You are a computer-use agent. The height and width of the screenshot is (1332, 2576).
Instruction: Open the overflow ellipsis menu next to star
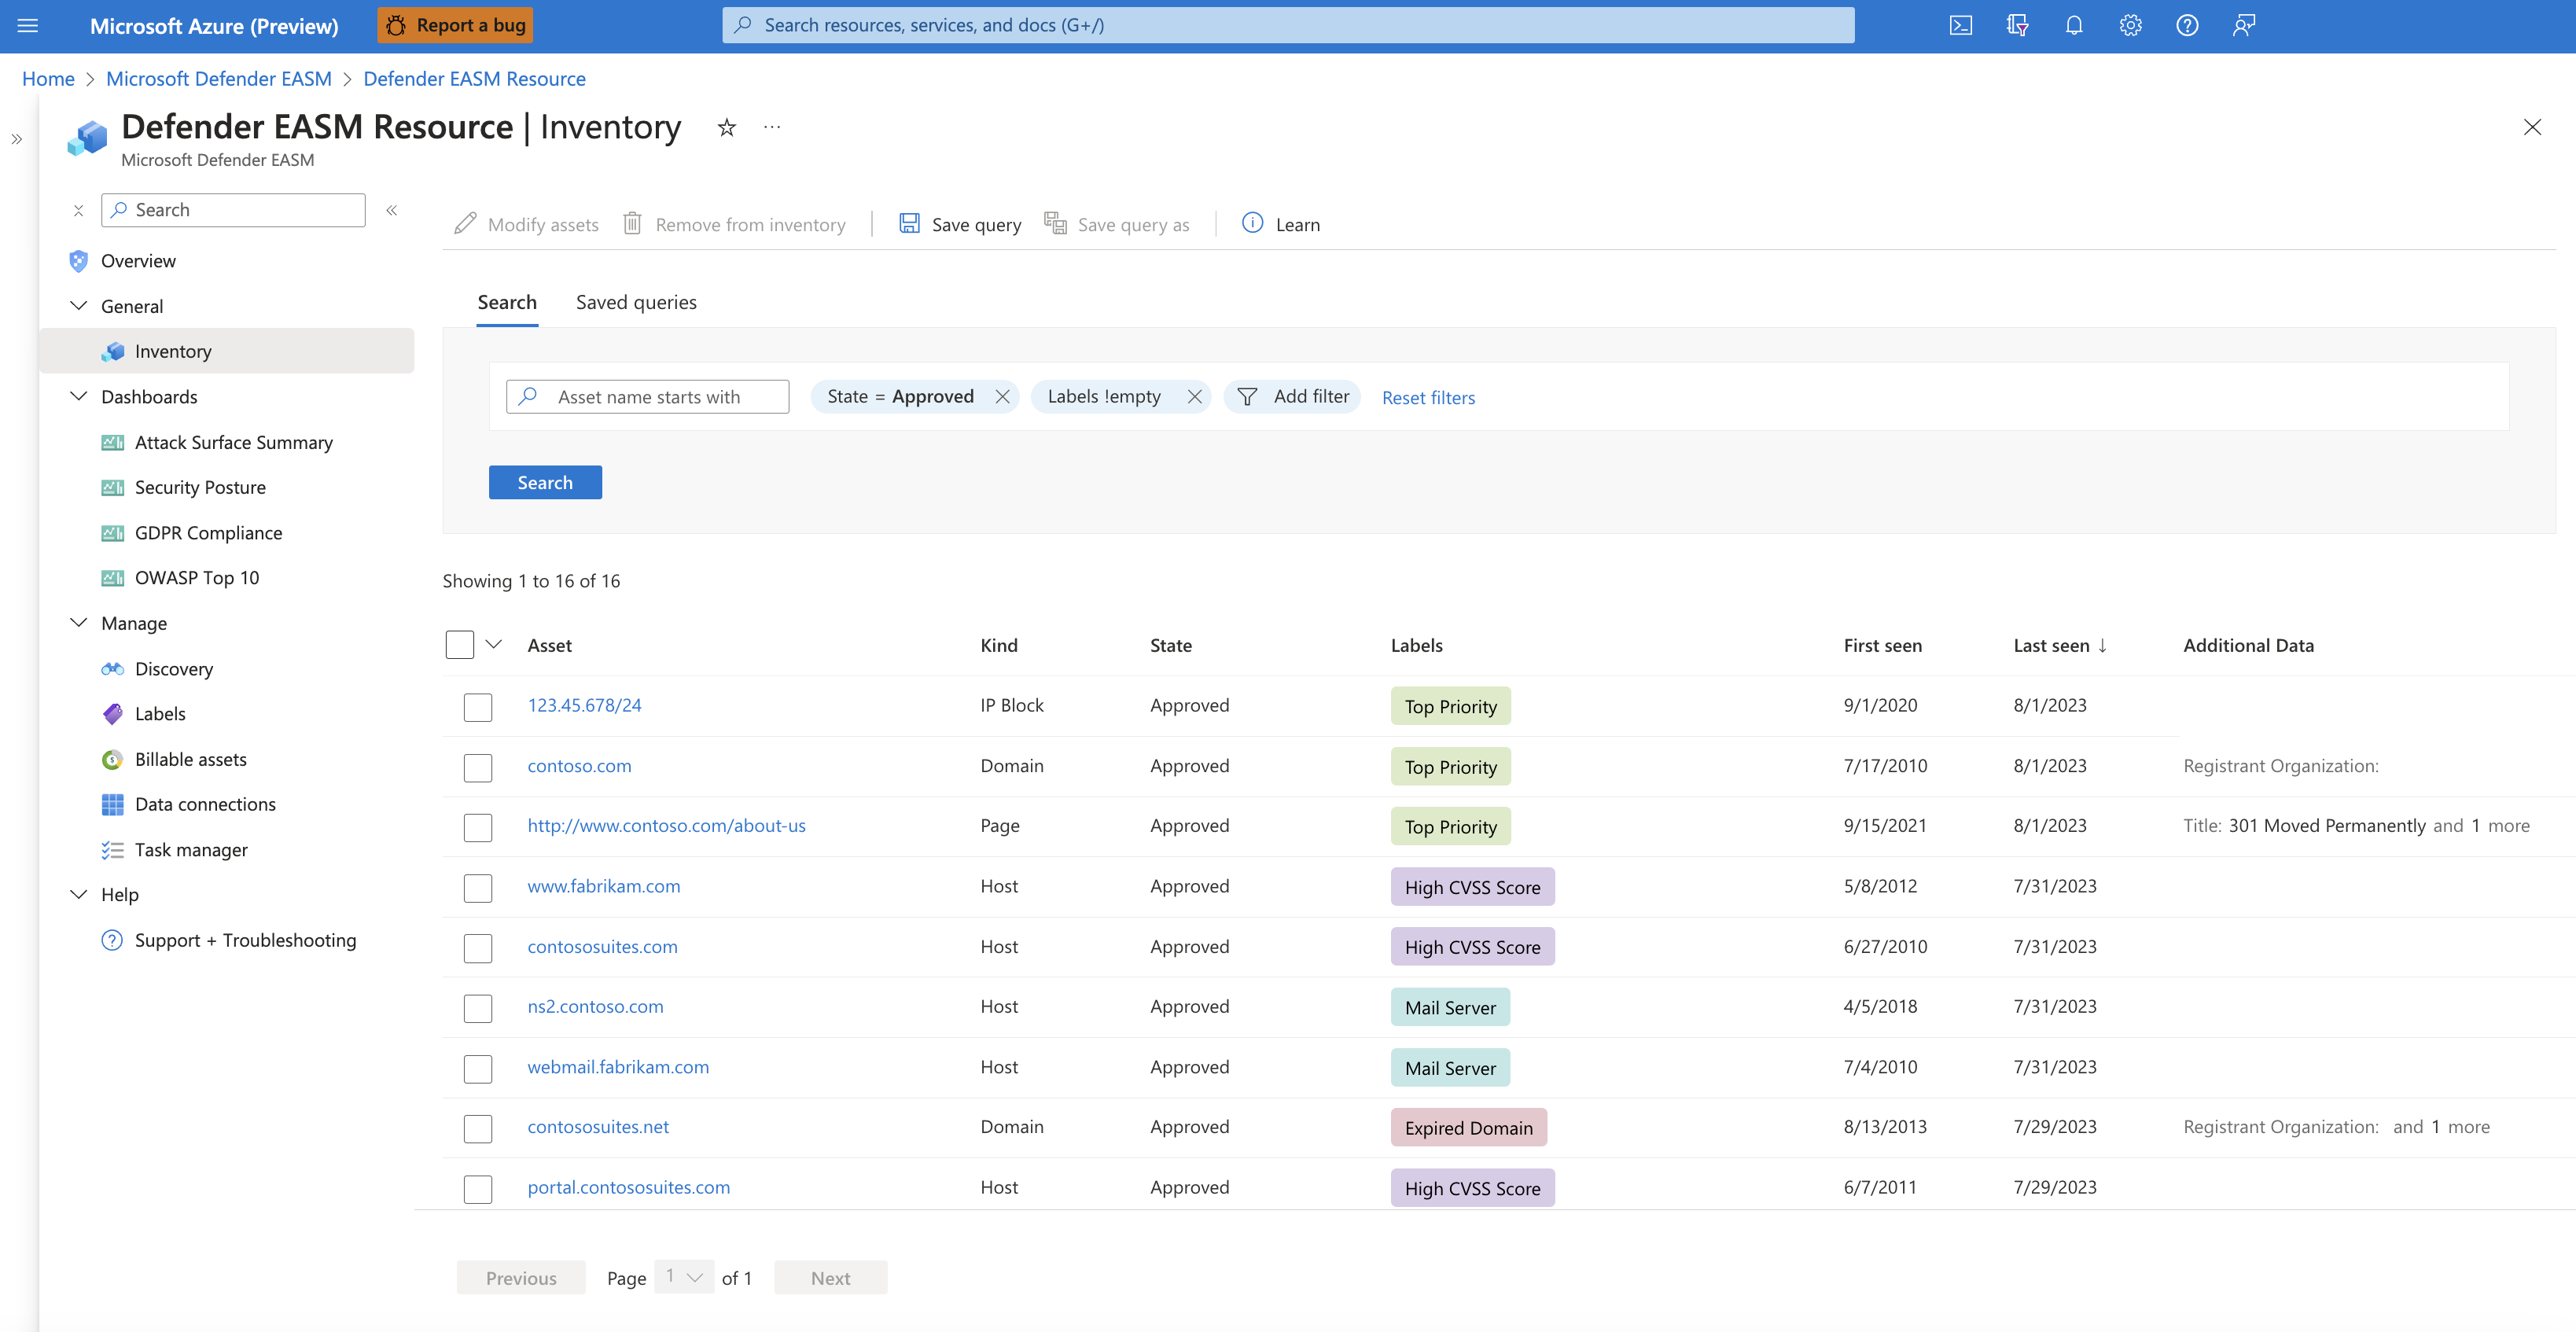click(771, 127)
